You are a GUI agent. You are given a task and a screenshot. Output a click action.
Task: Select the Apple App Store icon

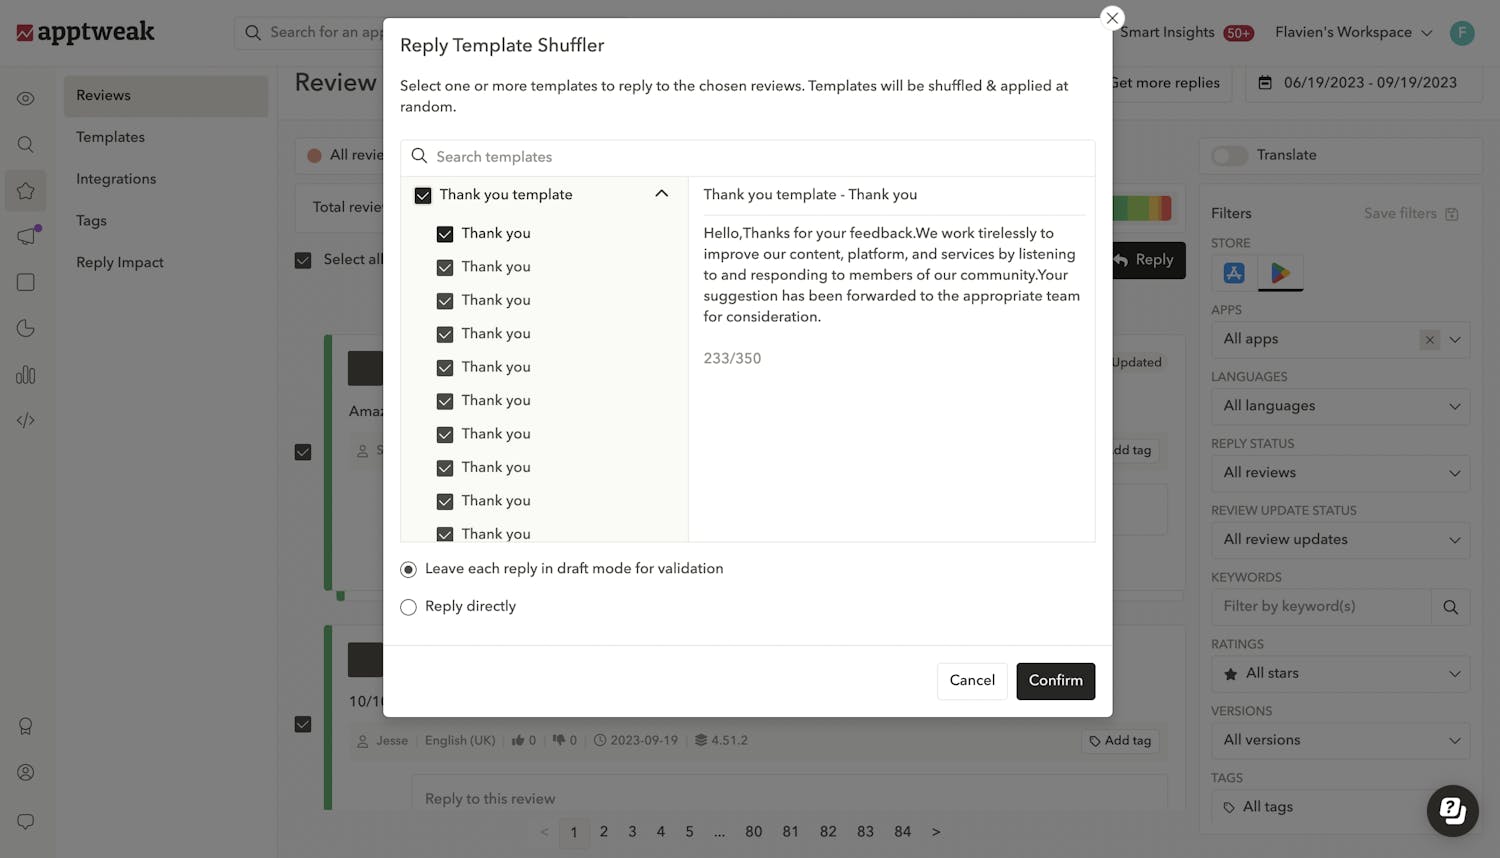[x=1234, y=273]
